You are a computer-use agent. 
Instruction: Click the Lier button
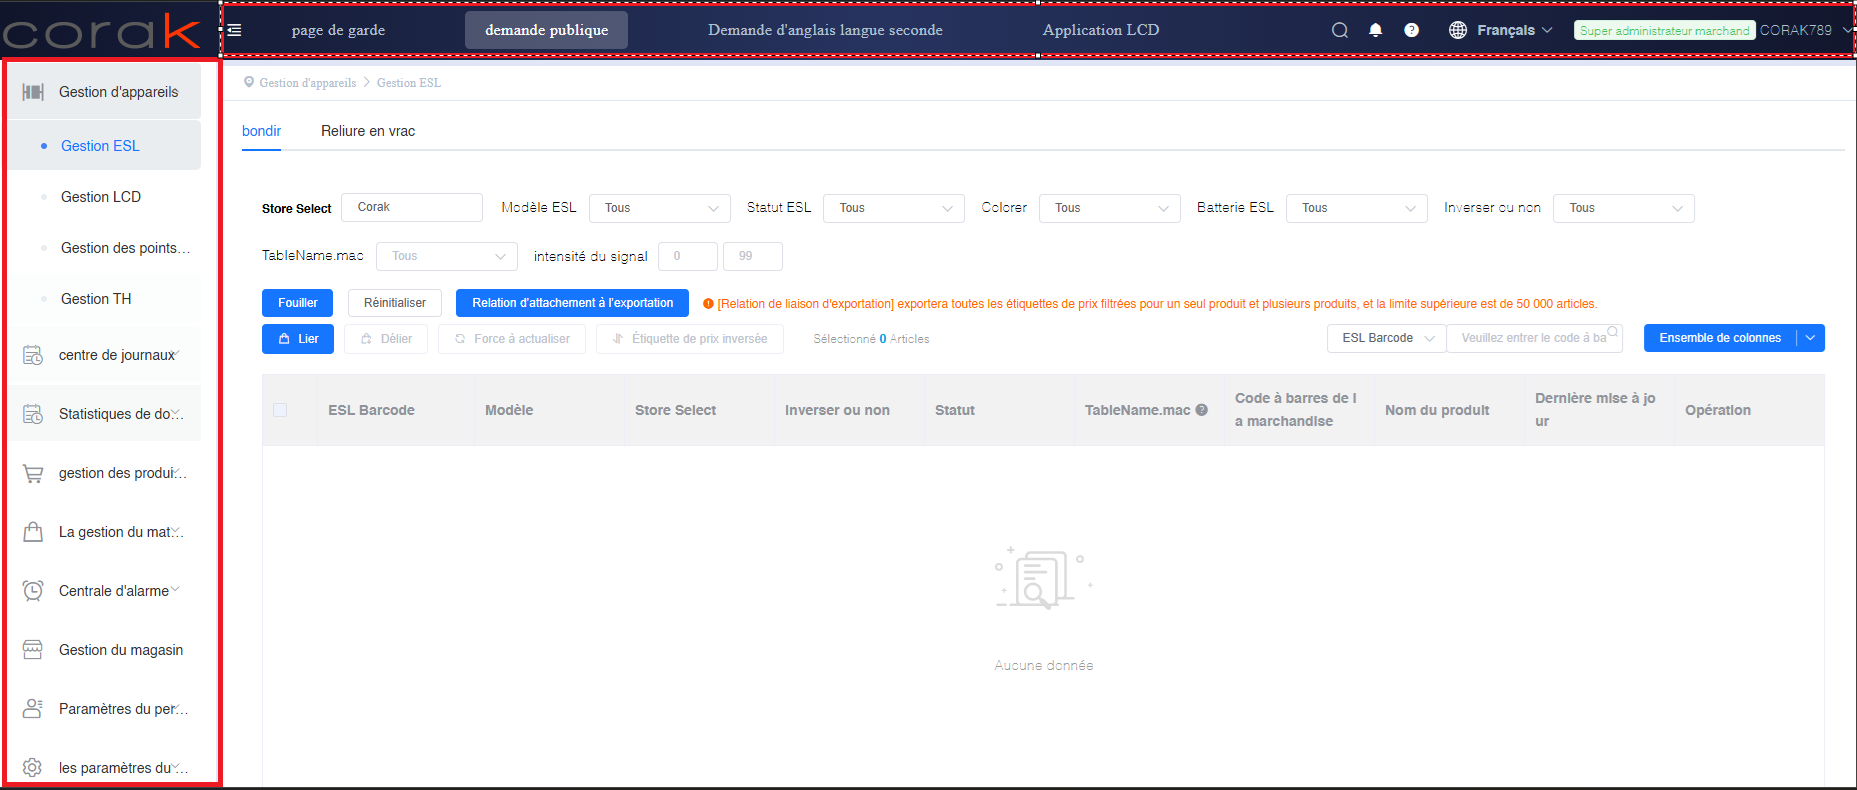point(298,339)
